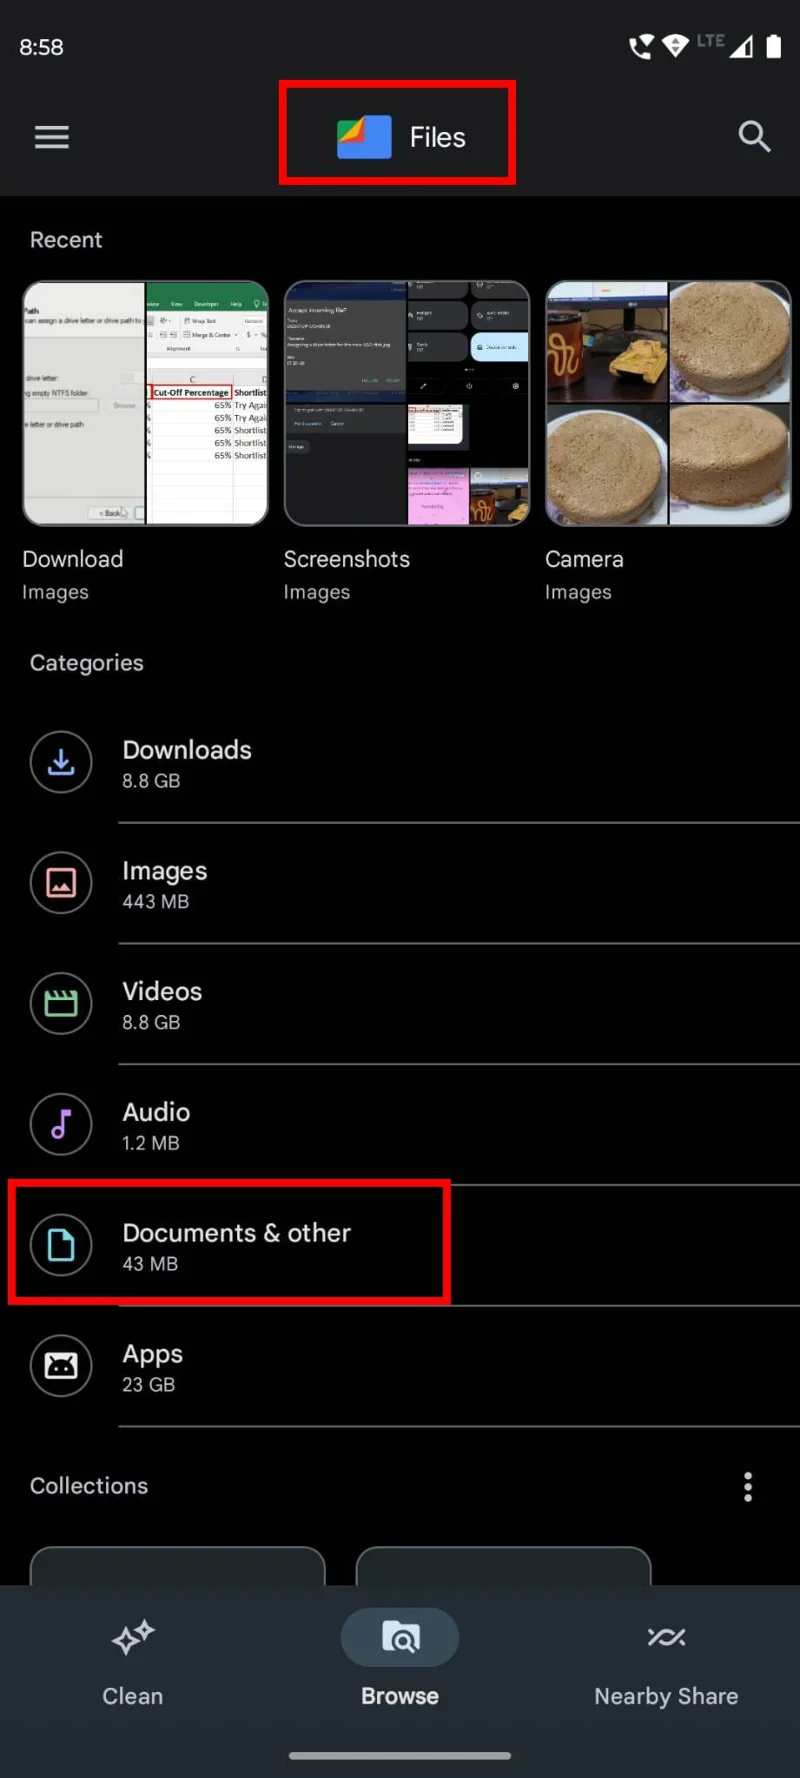Open Documents & other label

point(236,1233)
